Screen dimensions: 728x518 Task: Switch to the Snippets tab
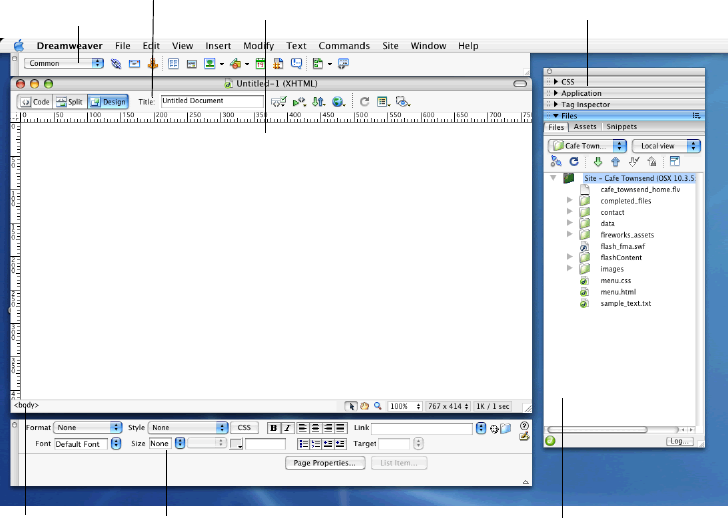click(622, 127)
